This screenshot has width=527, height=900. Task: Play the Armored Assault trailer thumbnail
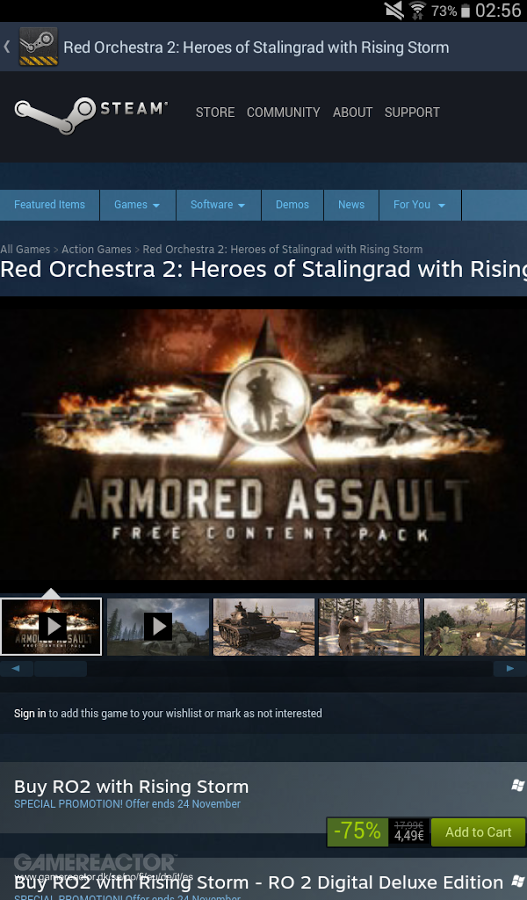pos(51,627)
